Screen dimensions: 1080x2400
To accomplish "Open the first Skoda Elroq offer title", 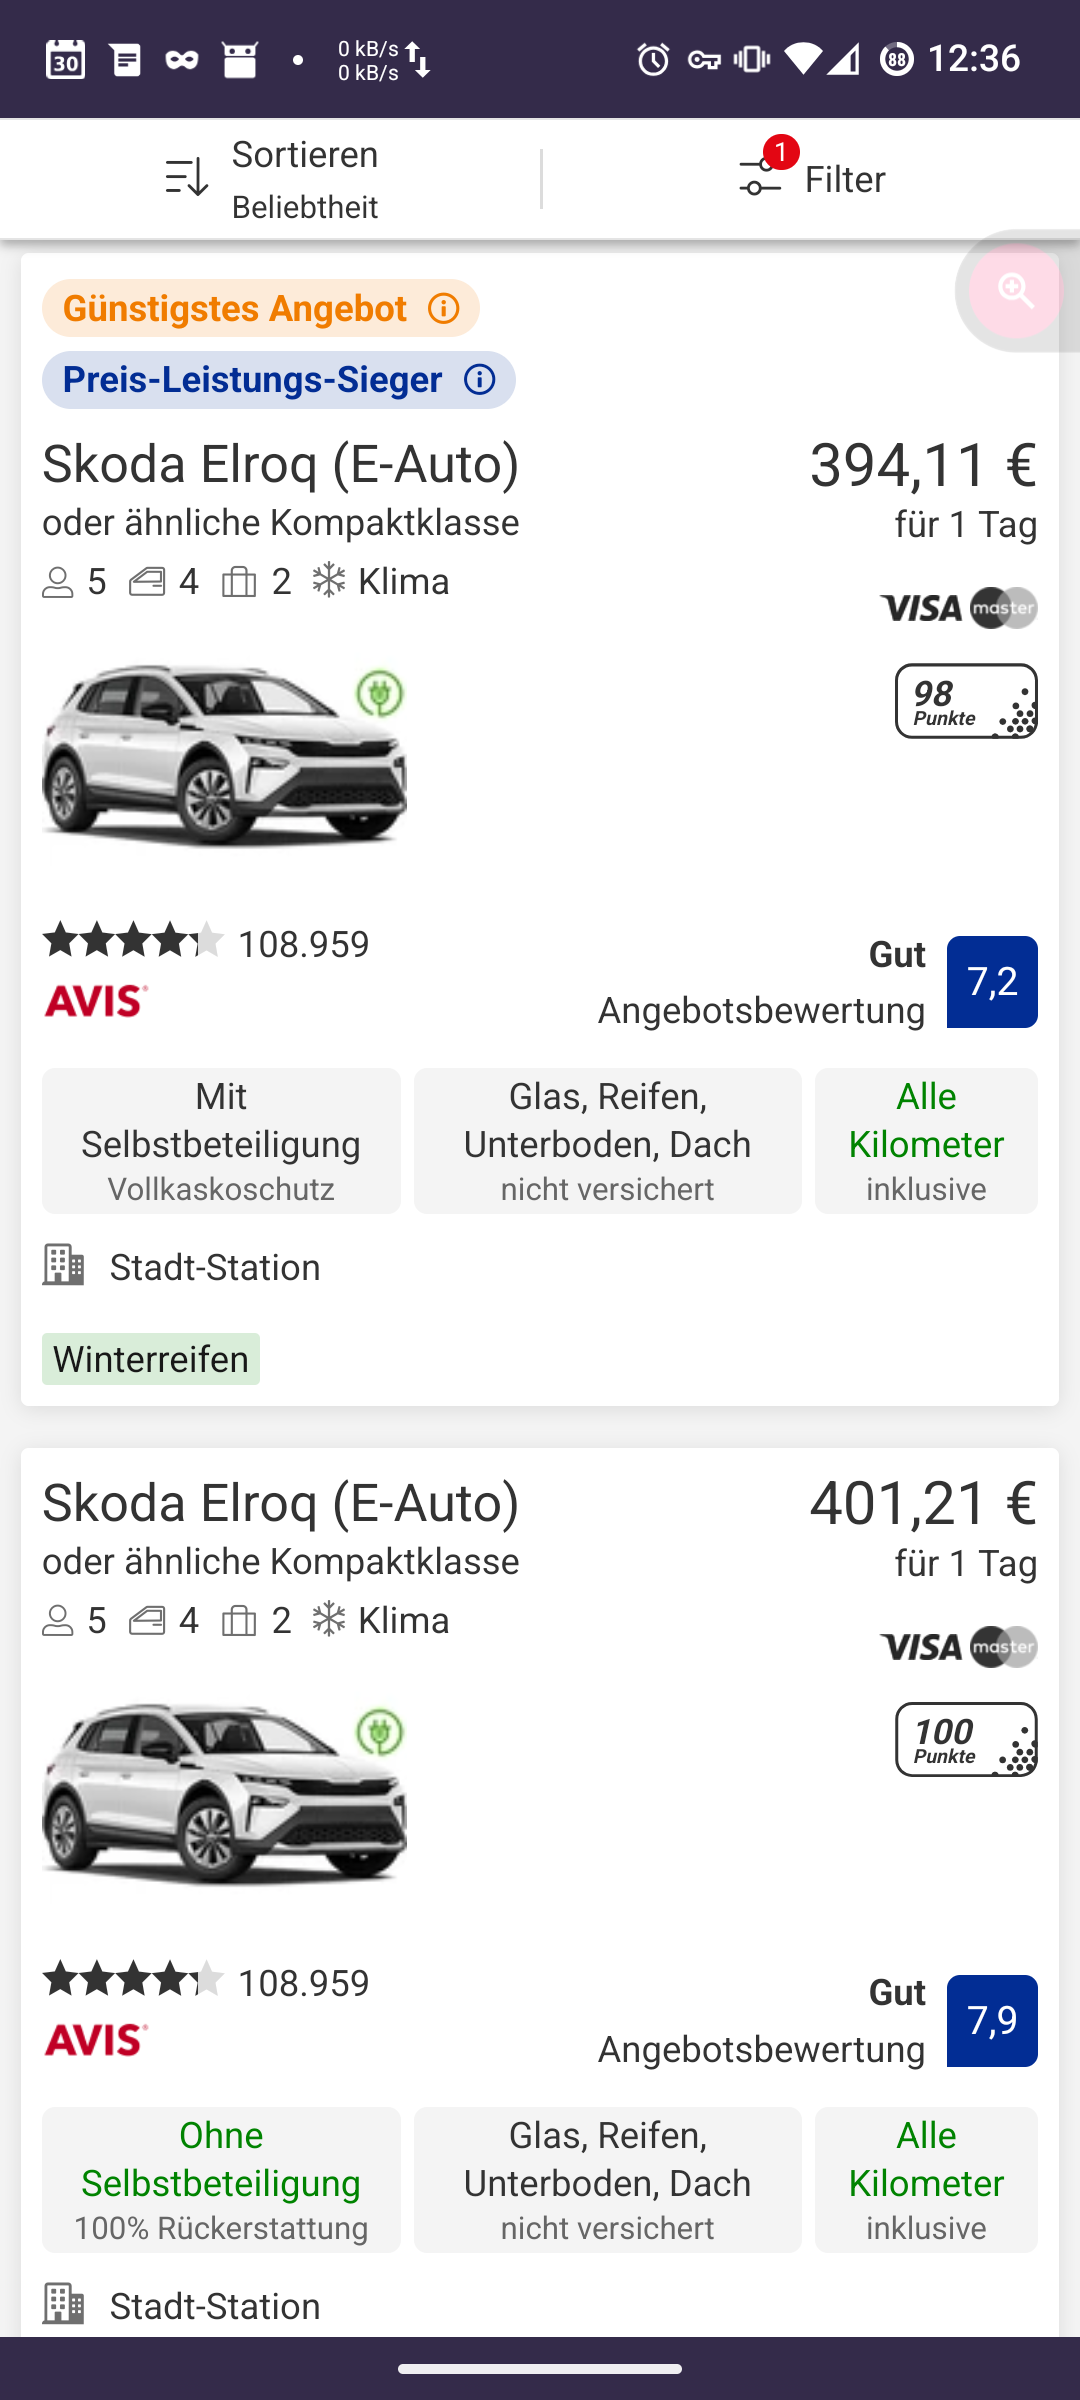I will pos(281,464).
